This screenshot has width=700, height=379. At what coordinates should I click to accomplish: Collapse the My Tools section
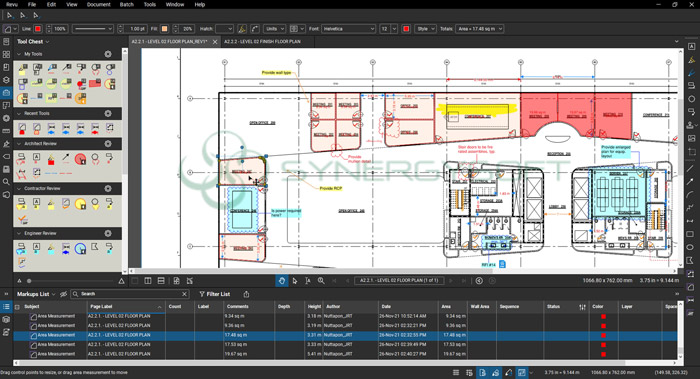pos(19,54)
